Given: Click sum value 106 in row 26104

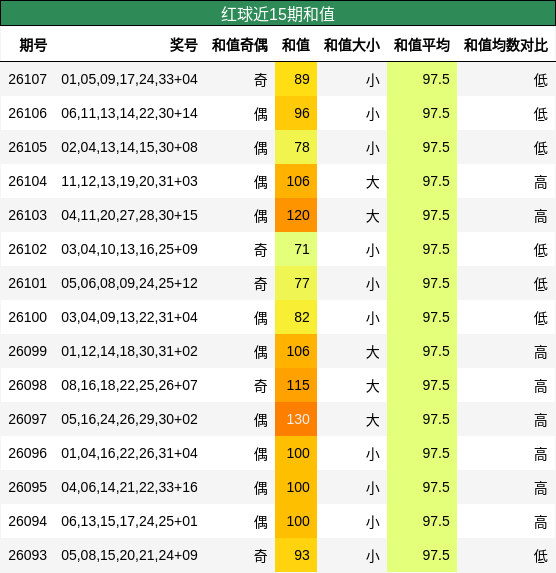Looking at the screenshot, I should pyautogui.click(x=296, y=181).
